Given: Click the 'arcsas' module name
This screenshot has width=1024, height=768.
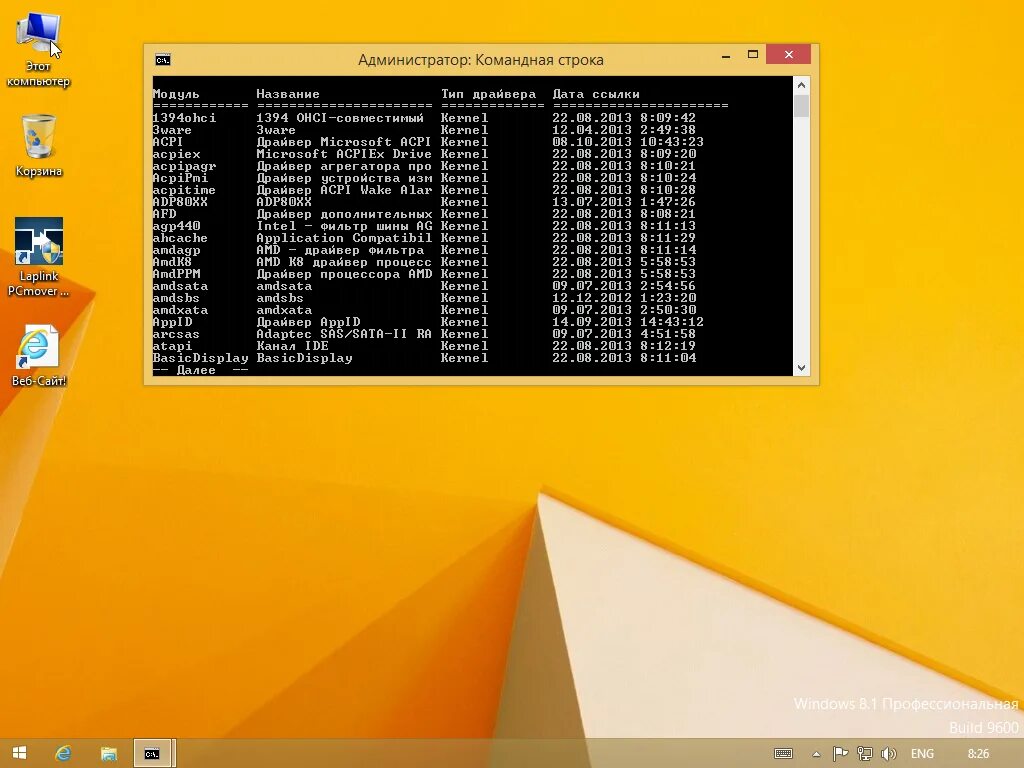Looking at the screenshot, I should coord(176,334).
